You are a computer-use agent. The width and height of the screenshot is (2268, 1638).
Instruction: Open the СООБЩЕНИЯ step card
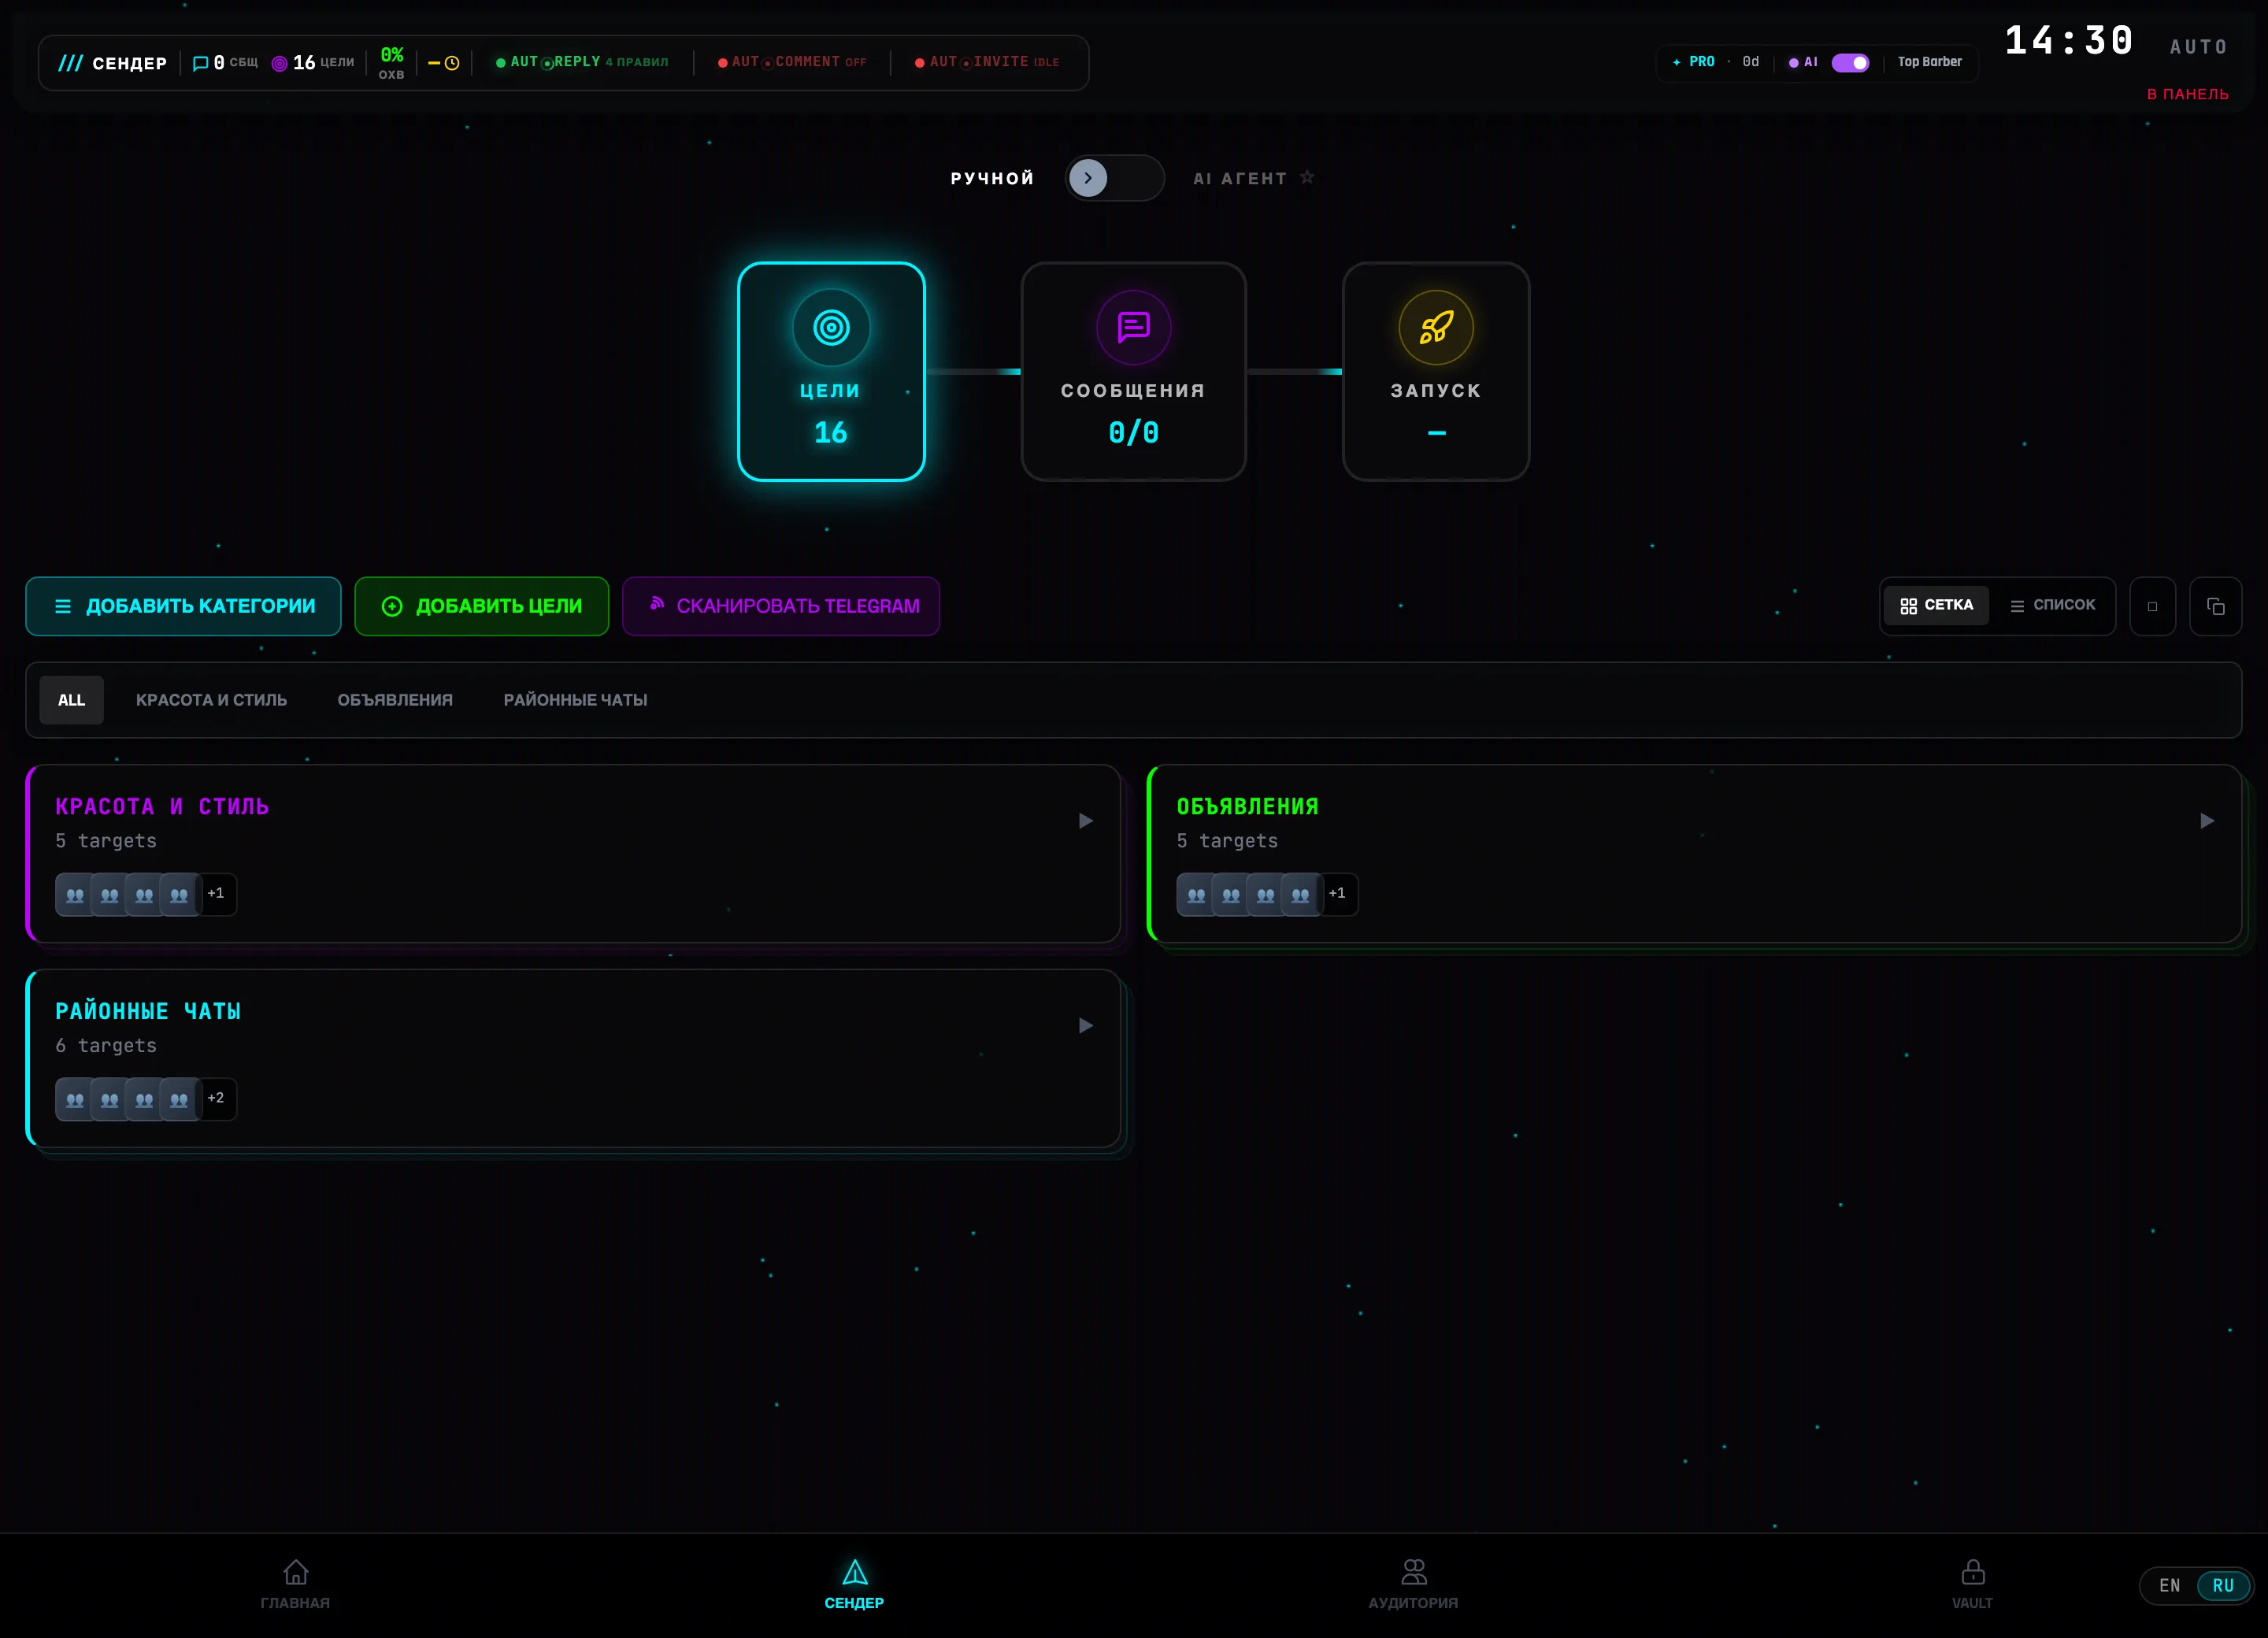(1133, 371)
